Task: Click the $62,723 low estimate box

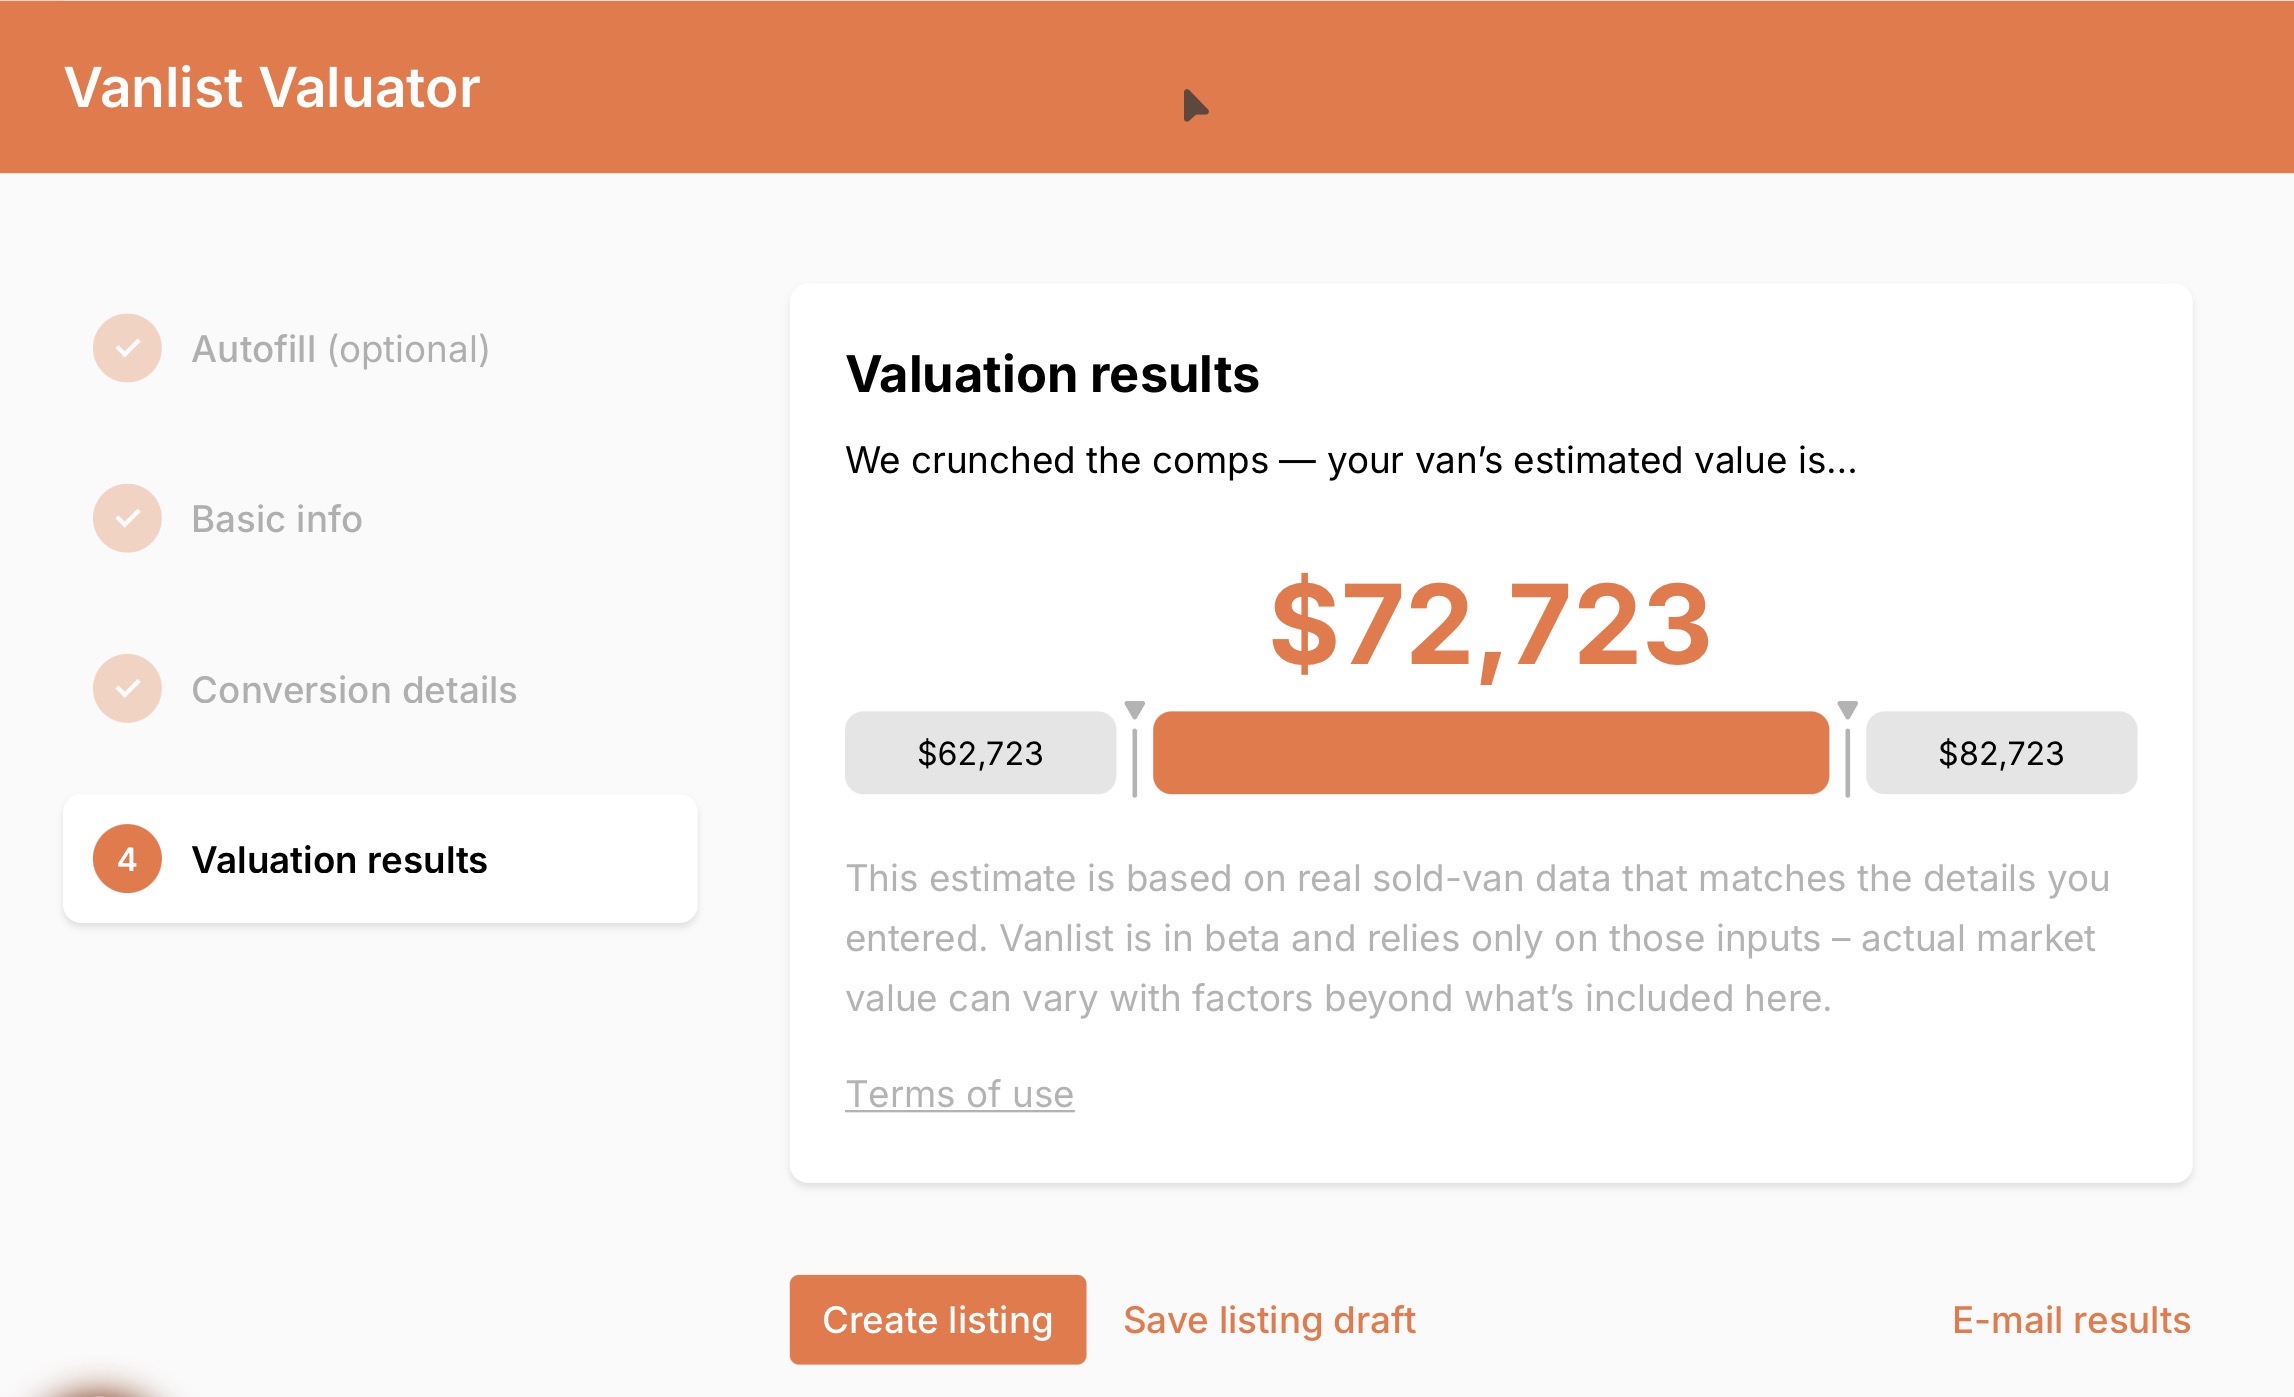Action: (x=980, y=753)
